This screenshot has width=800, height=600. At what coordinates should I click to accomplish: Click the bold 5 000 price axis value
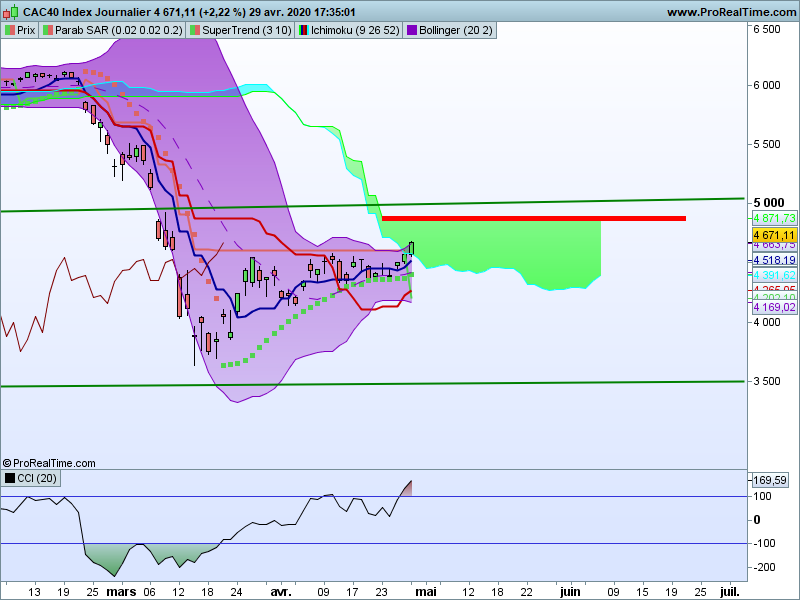click(769, 203)
